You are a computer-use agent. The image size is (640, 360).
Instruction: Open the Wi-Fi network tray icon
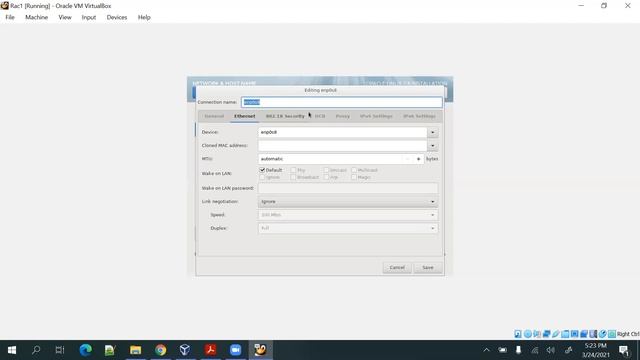pyautogui.click(x=535, y=350)
